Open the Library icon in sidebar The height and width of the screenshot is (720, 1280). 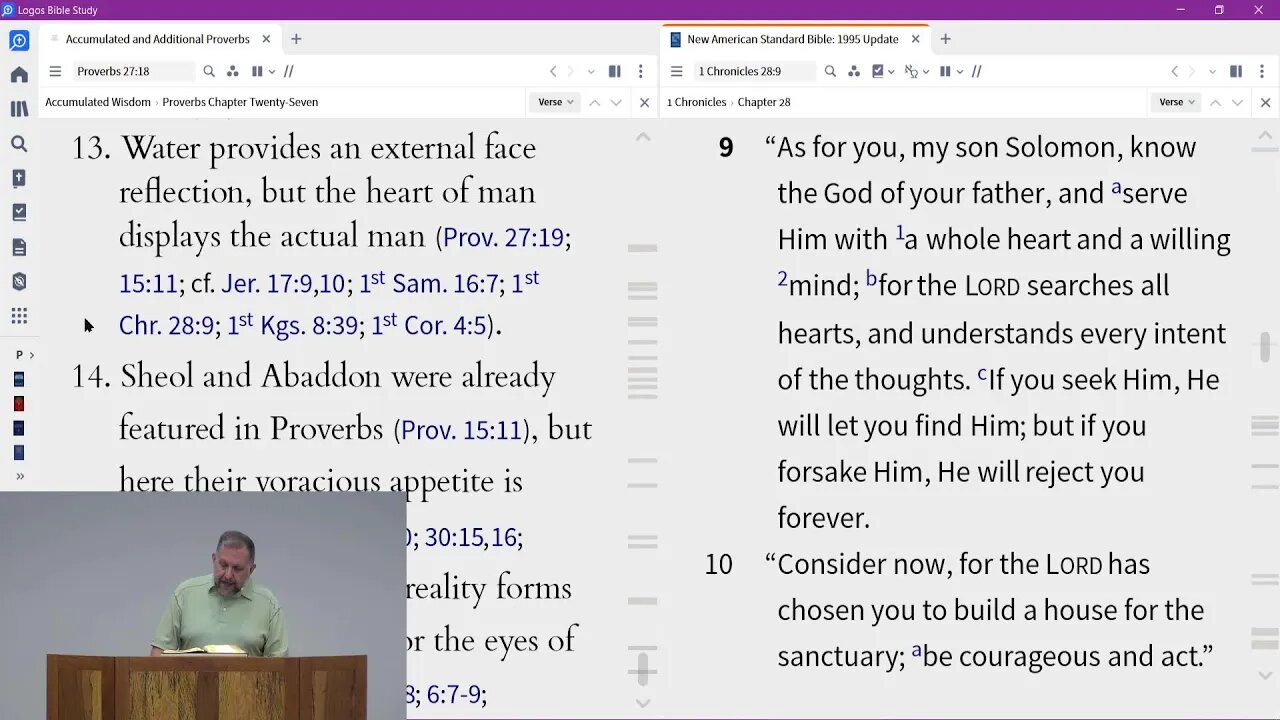click(x=19, y=109)
